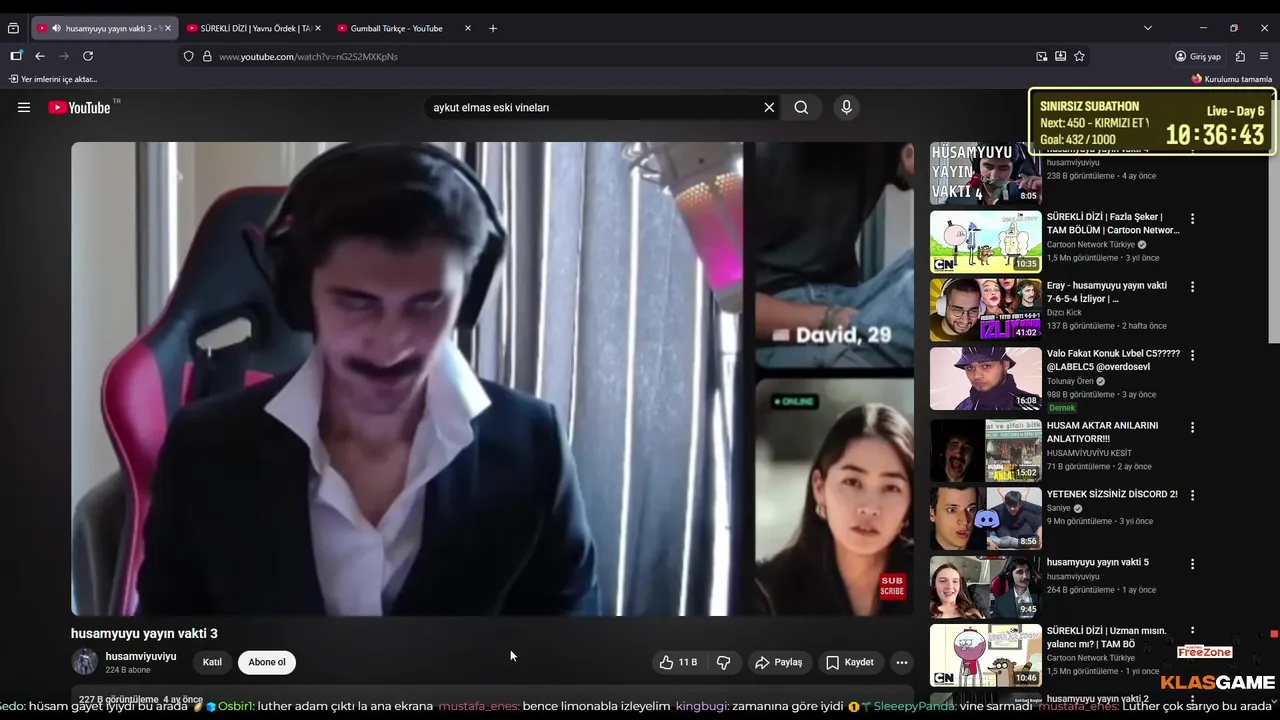Open HUSAMVİYUVİYU KESİT channel name
This screenshot has height=720, width=1280.
(1089, 453)
